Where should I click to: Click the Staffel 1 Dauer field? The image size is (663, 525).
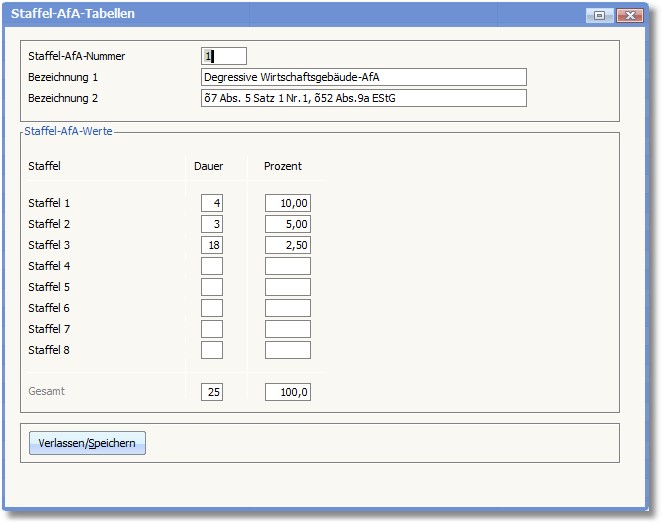(212, 203)
